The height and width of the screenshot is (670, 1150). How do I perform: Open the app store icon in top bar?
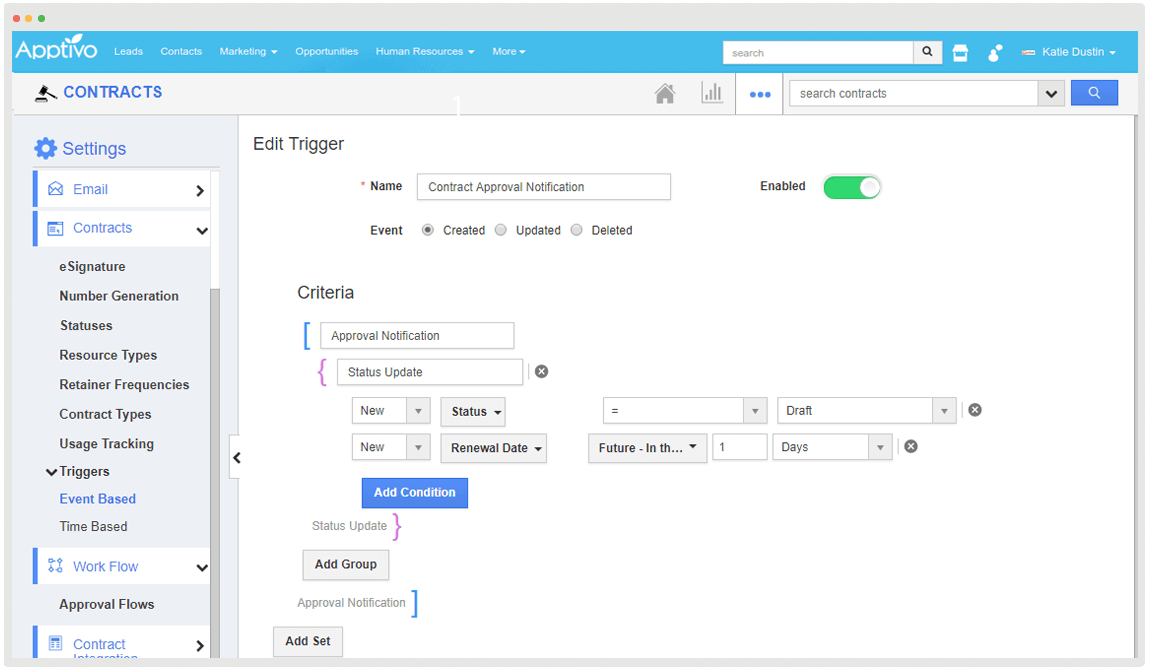[960, 53]
